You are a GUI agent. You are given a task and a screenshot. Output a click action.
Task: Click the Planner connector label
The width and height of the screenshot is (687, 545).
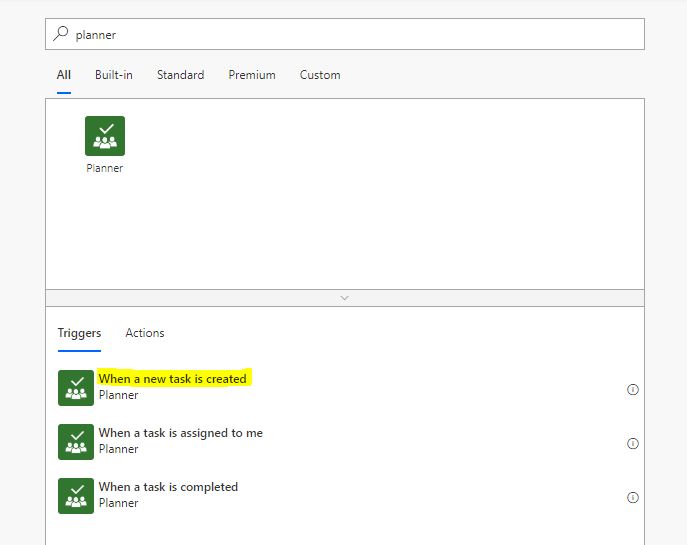[x=105, y=168]
